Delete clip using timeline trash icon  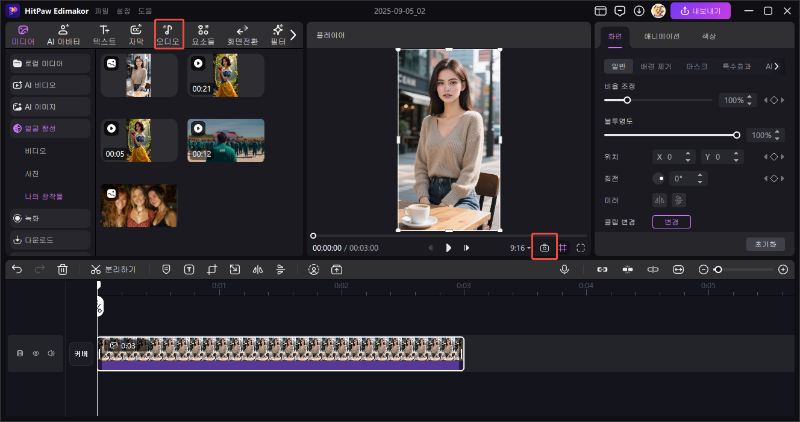pyautogui.click(x=63, y=269)
